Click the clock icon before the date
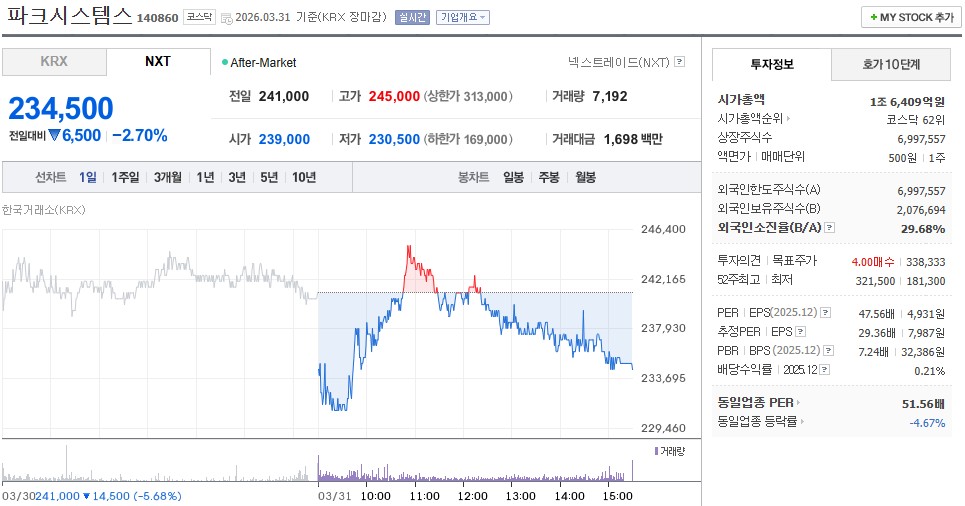The width and height of the screenshot is (965, 506). point(226,18)
